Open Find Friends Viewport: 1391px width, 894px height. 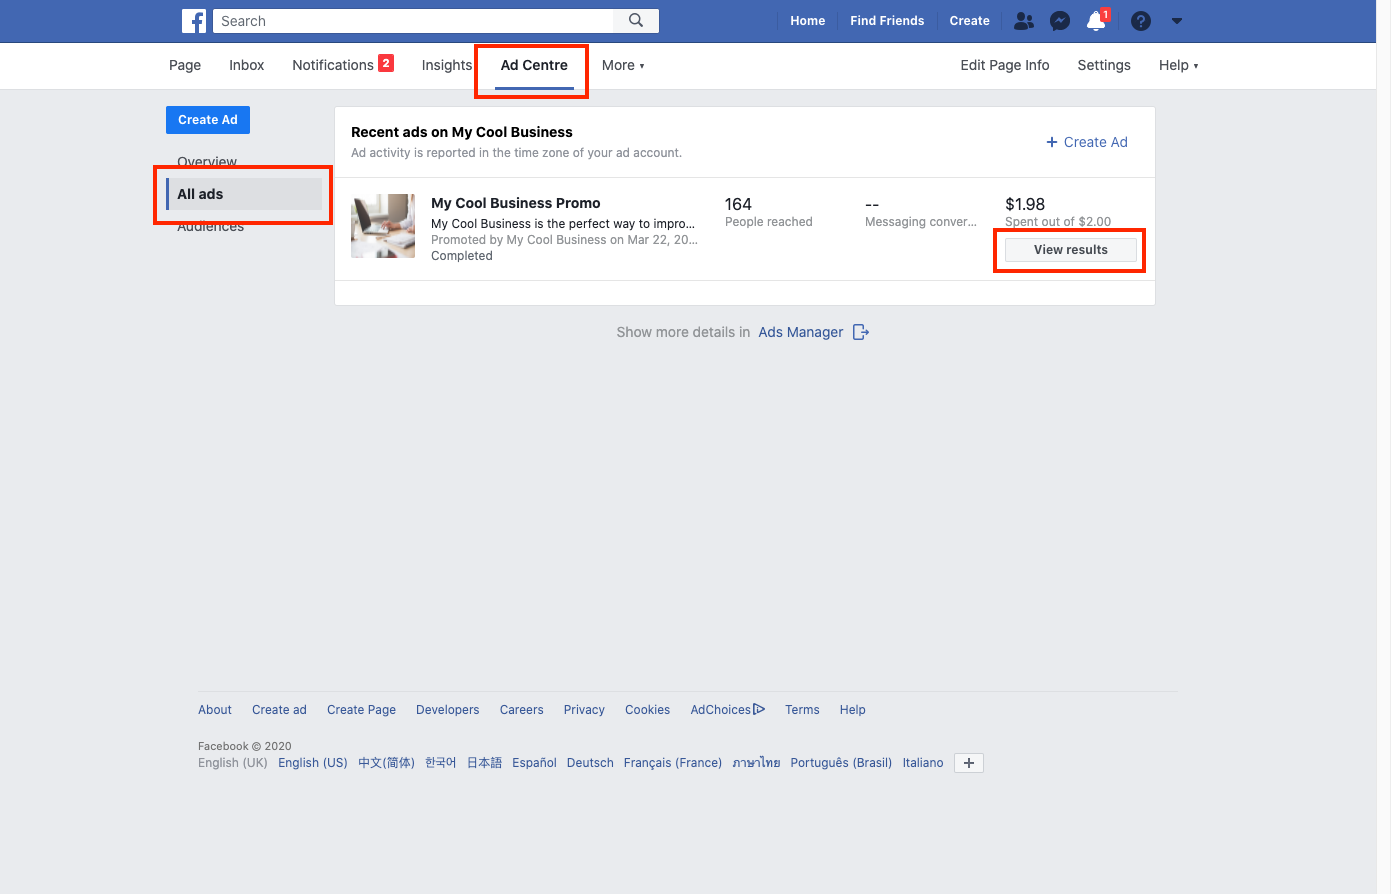tap(887, 21)
